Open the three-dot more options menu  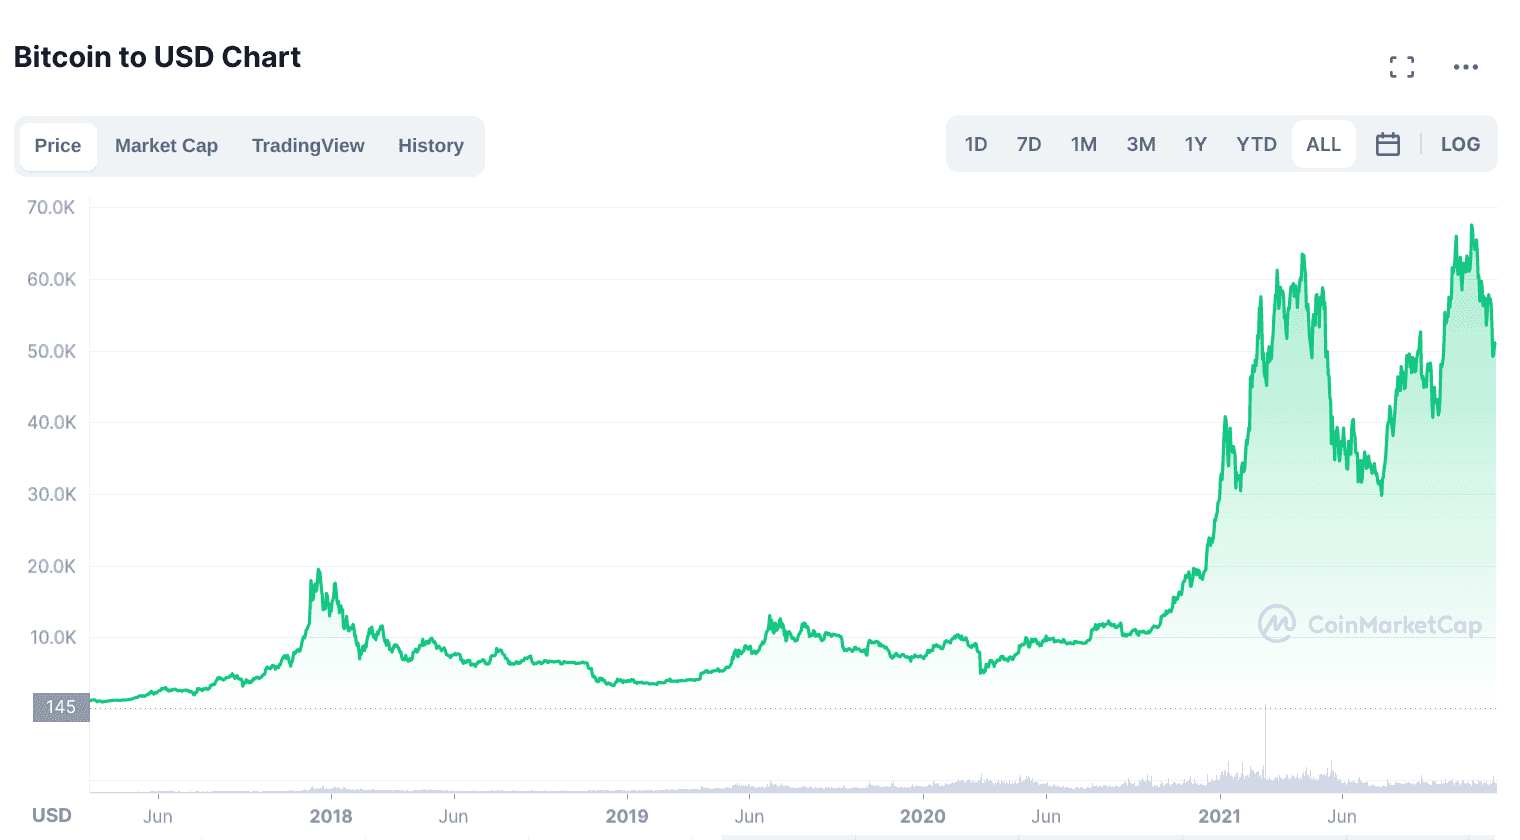(1466, 67)
